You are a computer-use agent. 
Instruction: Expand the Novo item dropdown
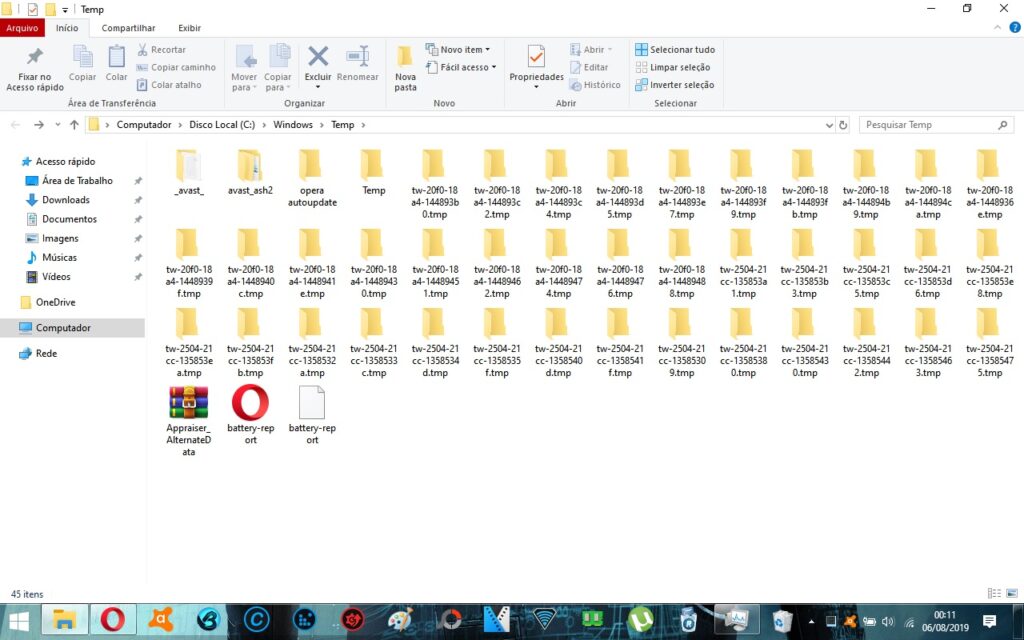(x=458, y=50)
